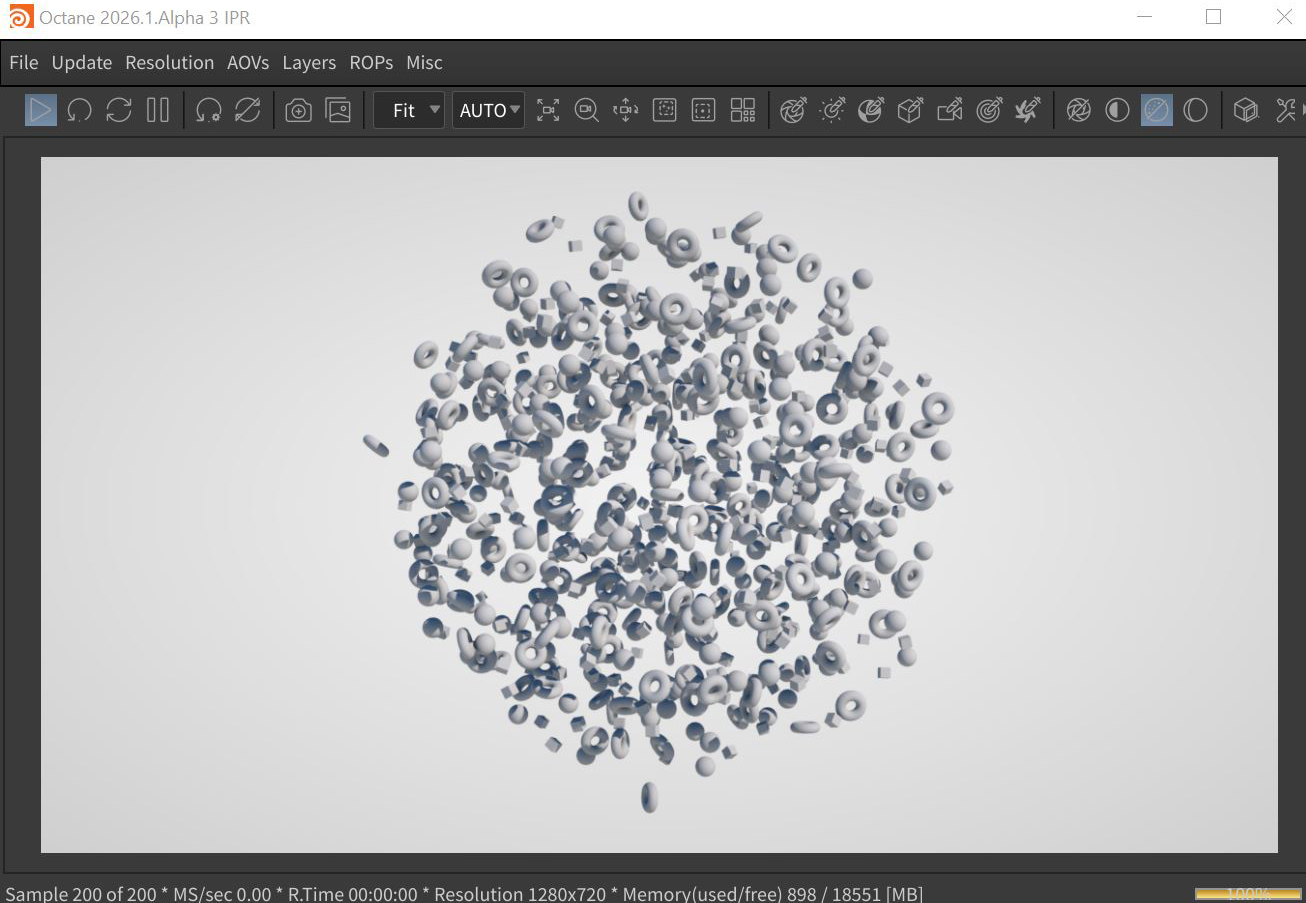Select the cube object picker tool
The width and height of the screenshot is (1306, 903).
tap(910, 110)
